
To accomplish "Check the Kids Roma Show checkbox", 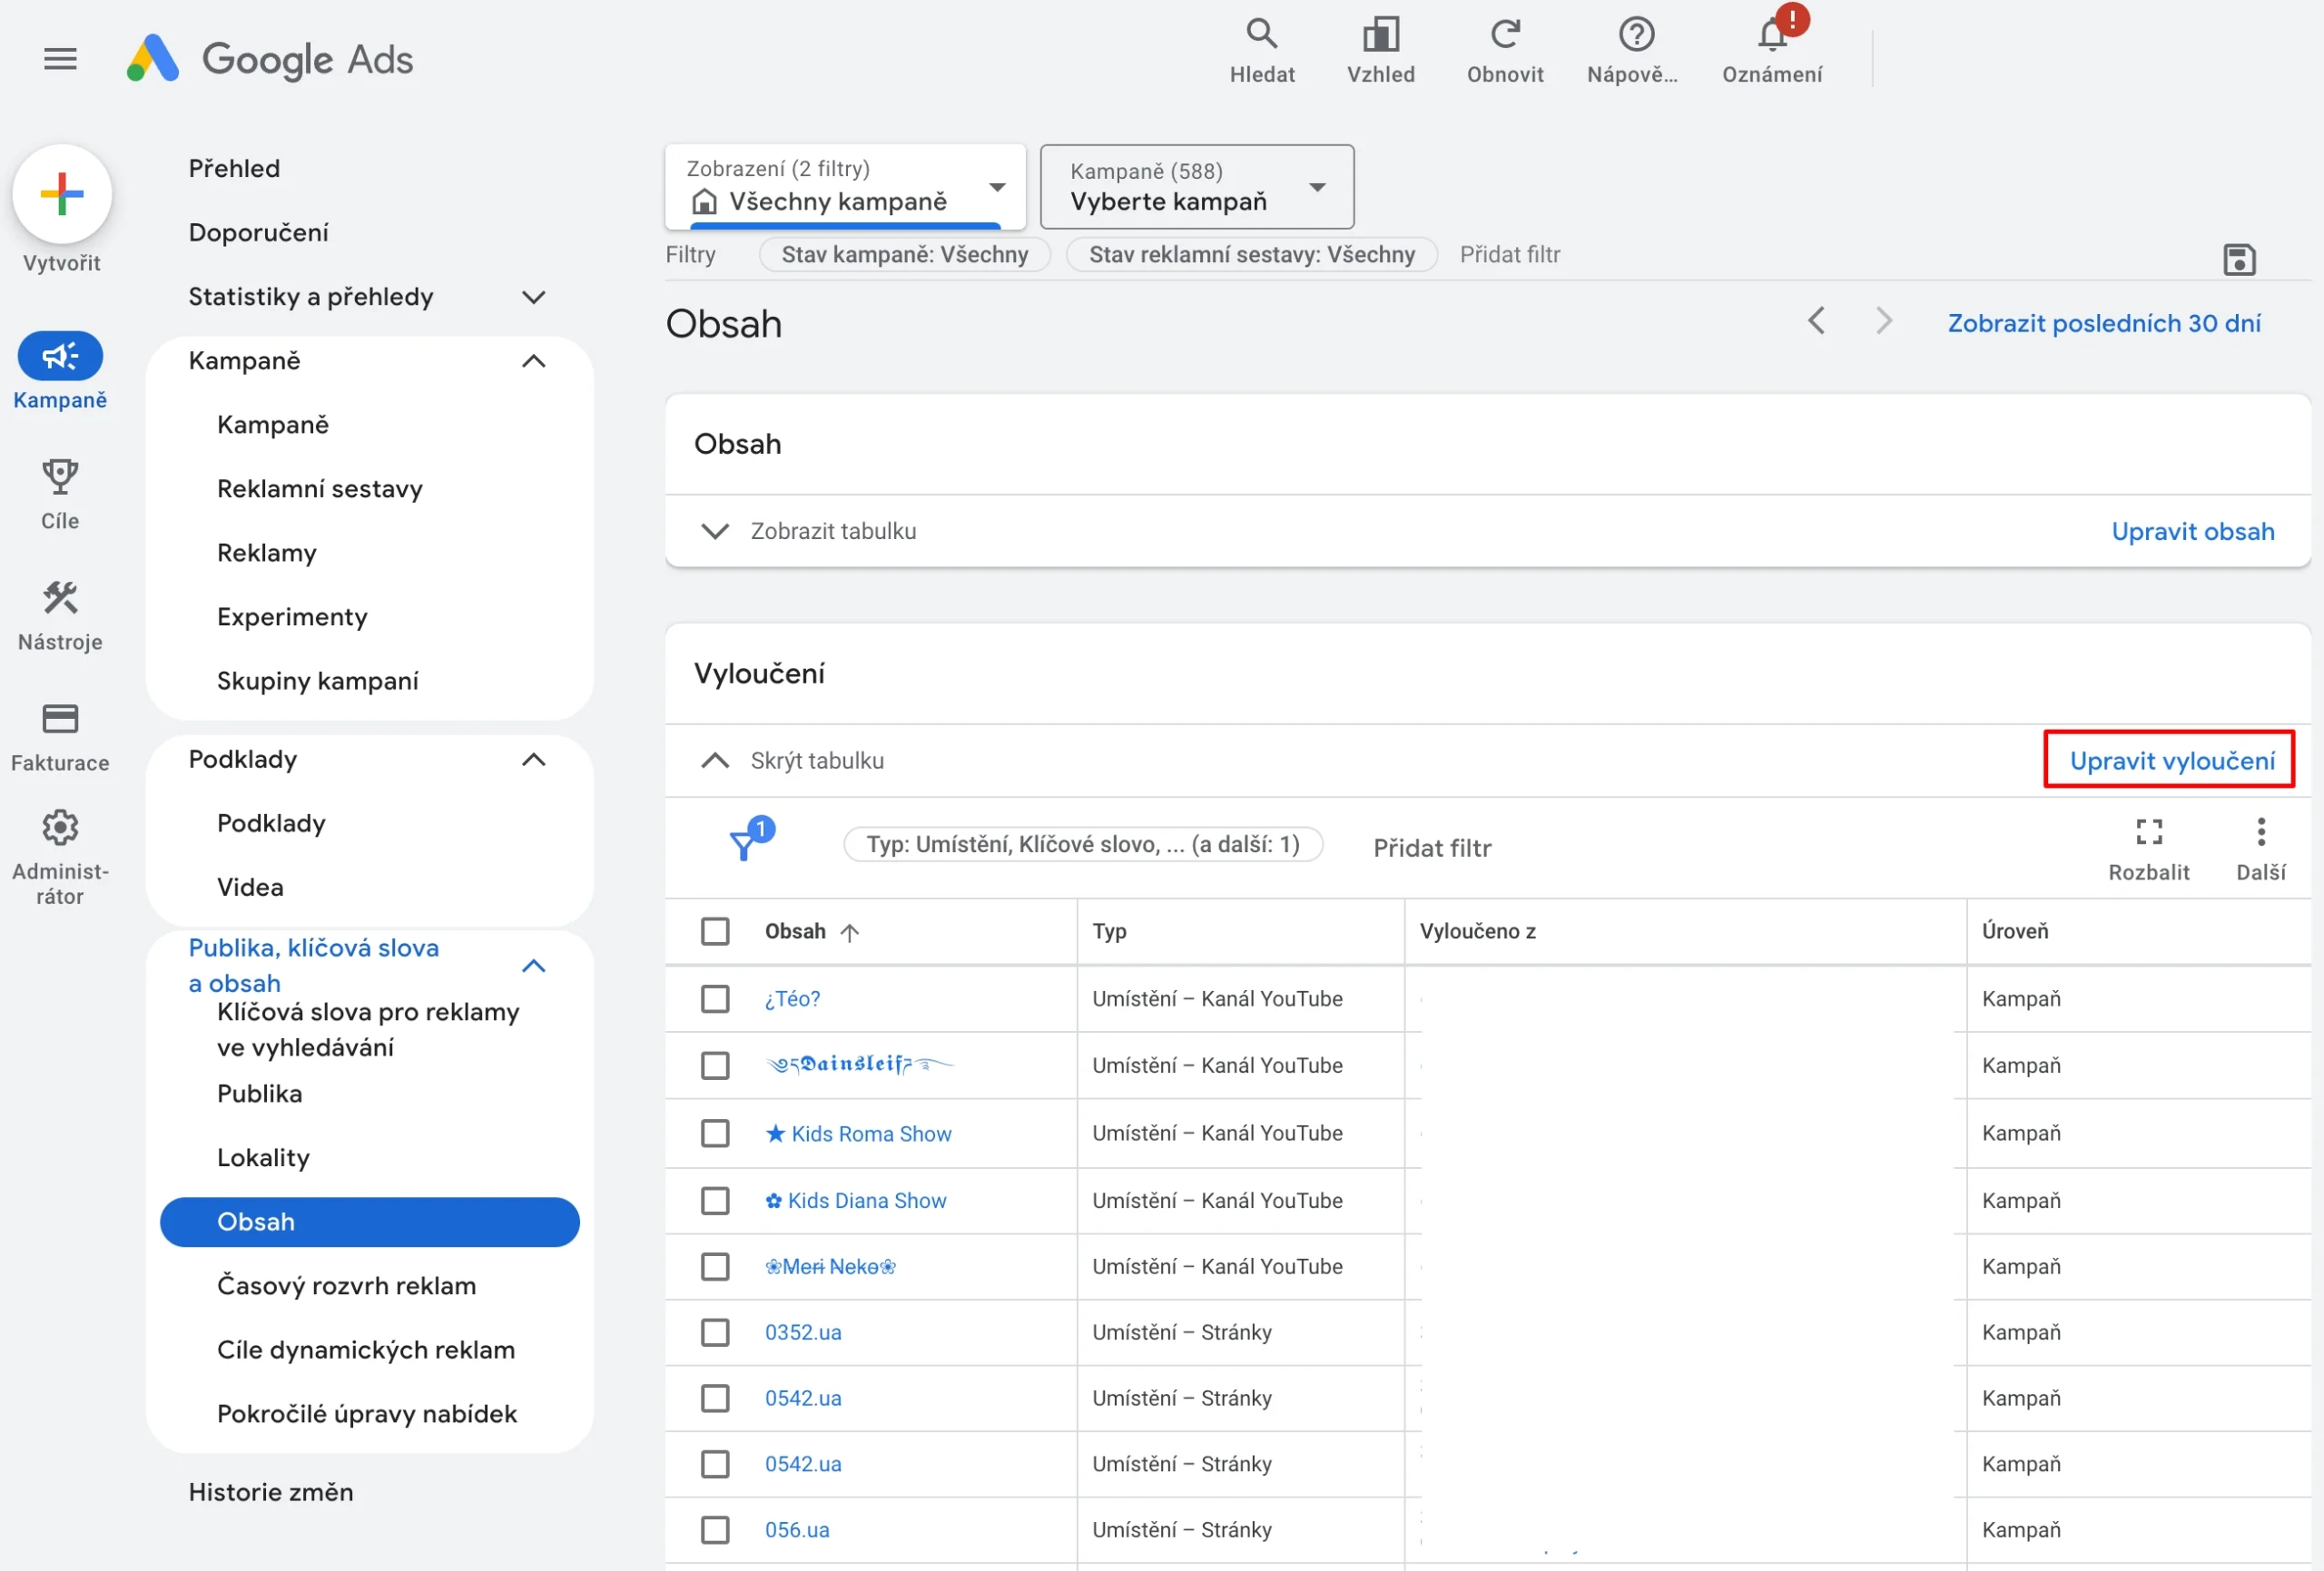I will click(715, 1133).
